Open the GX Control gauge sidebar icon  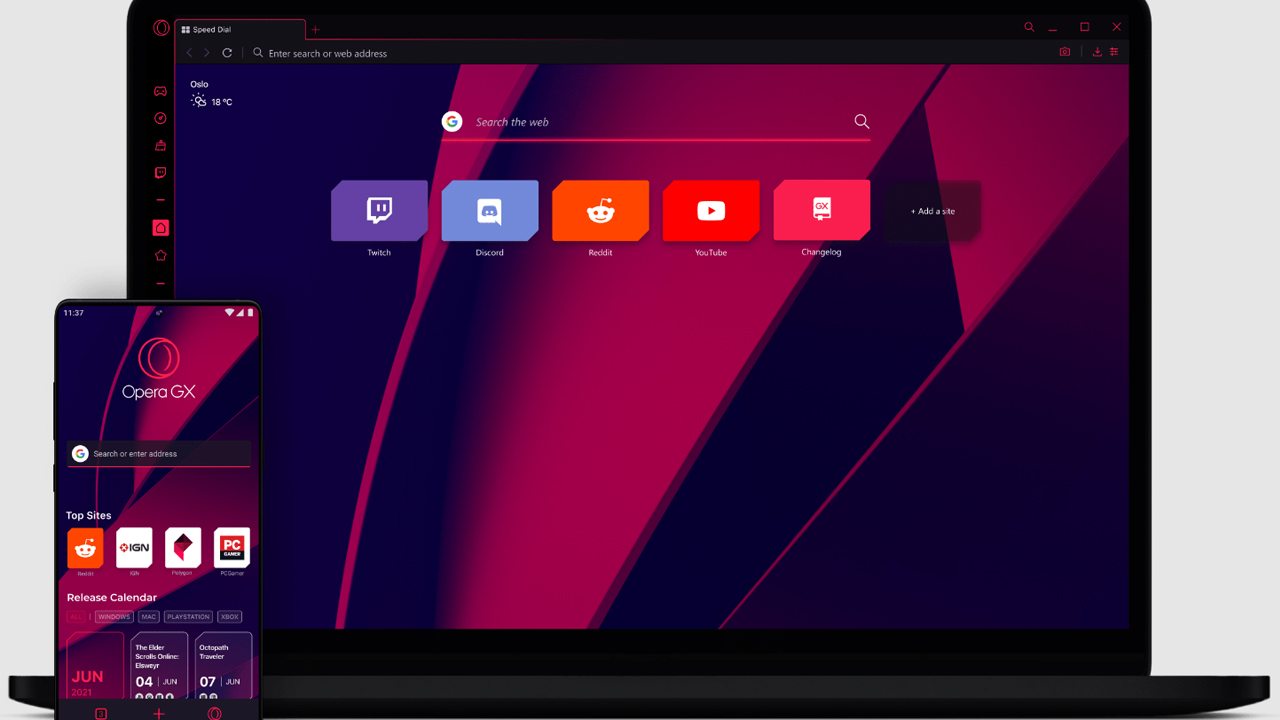click(x=160, y=118)
